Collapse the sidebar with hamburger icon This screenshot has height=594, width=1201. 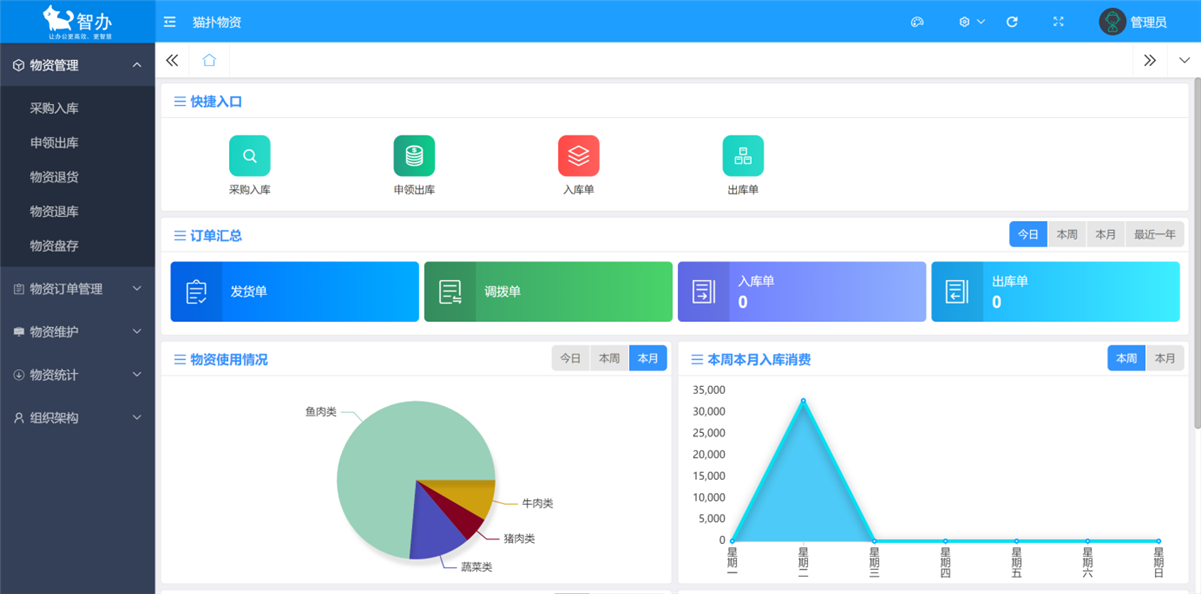click(x=170, y=22)
